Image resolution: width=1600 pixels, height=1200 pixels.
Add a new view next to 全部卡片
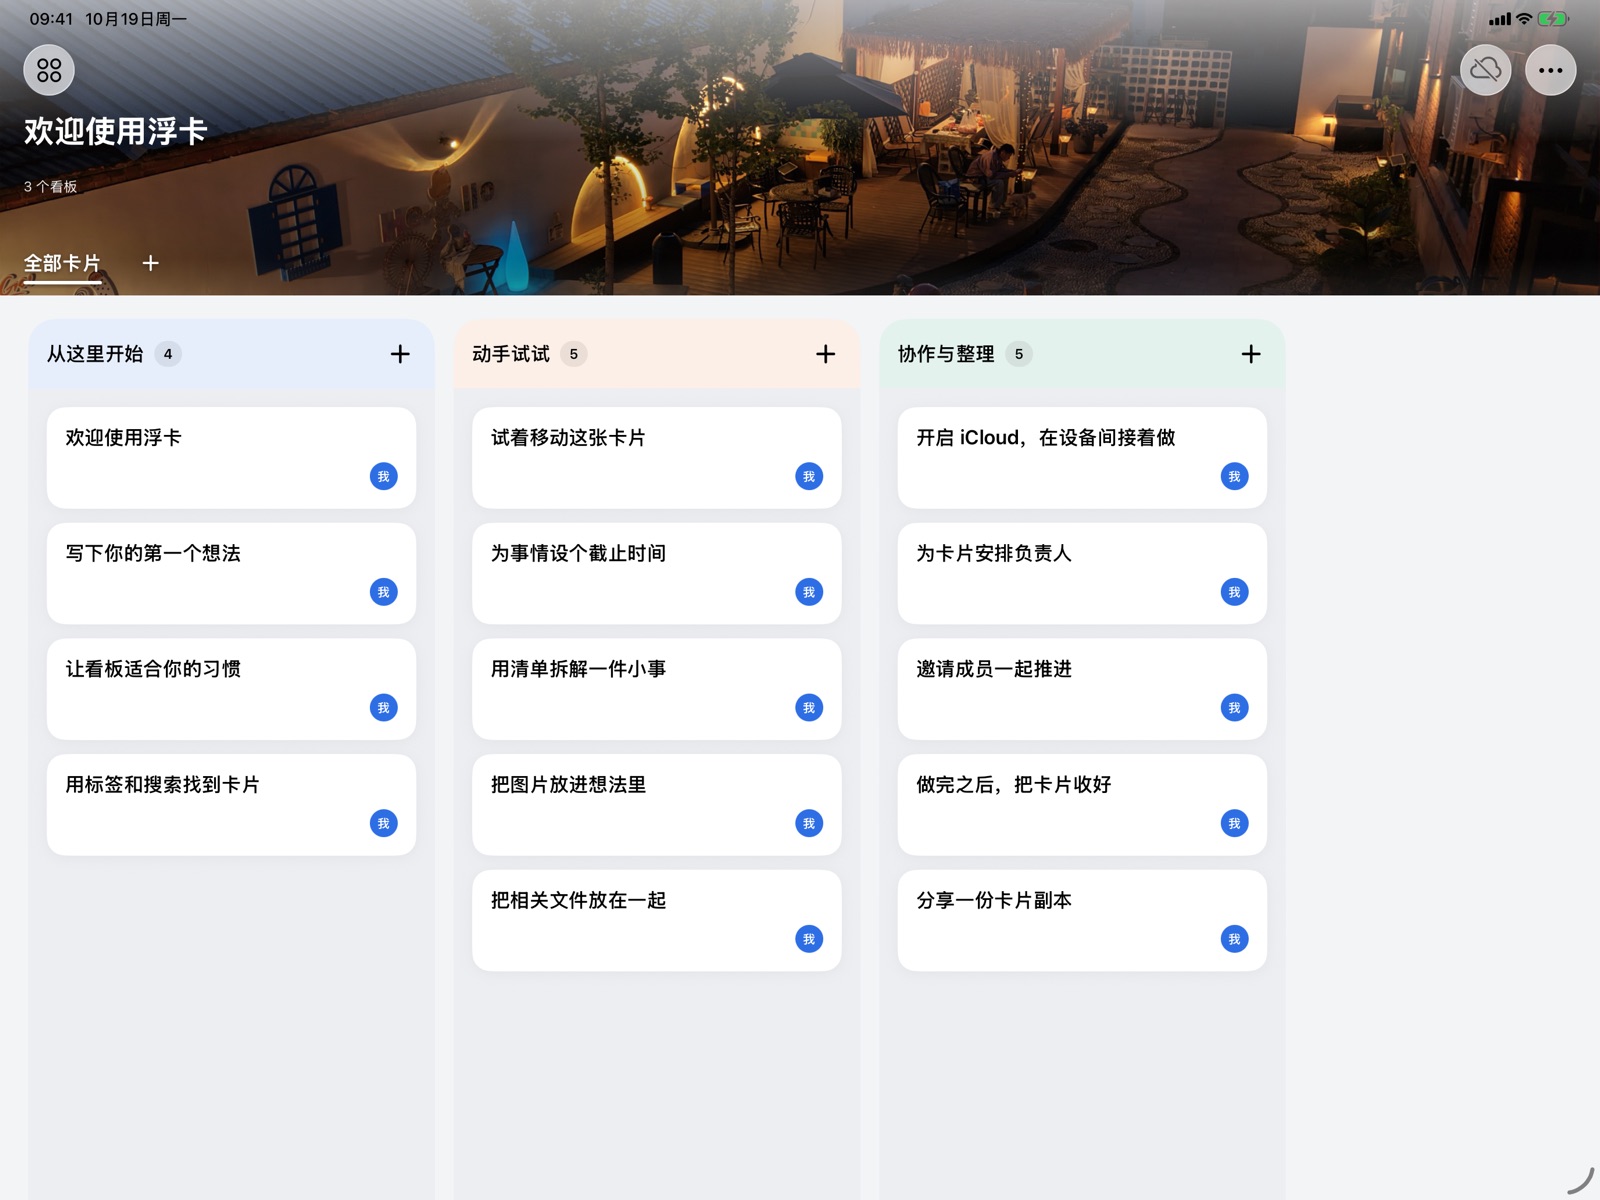(x=150, y=263)
